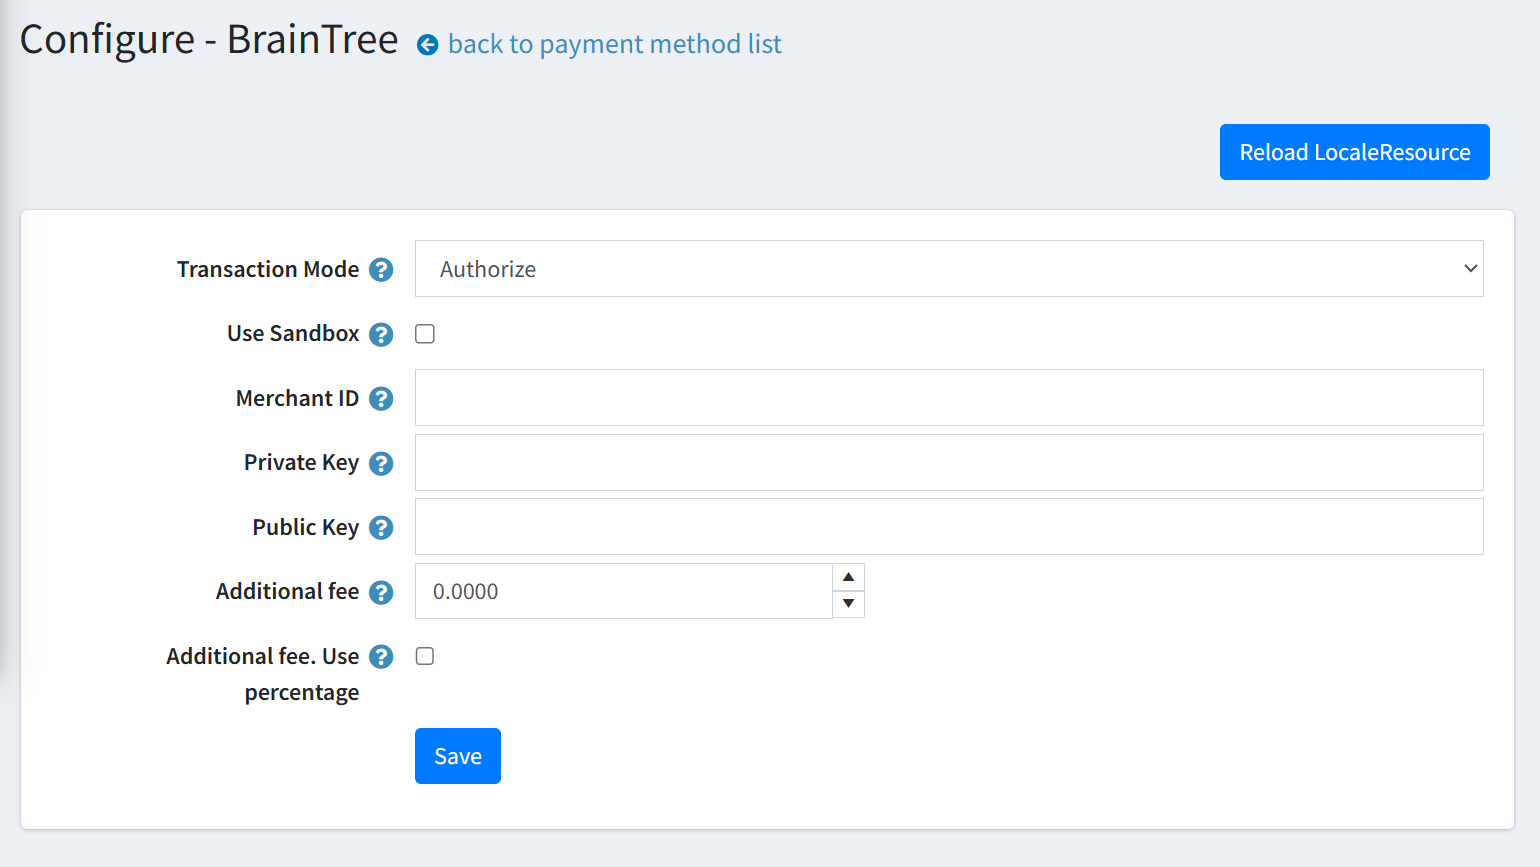Click the Merchant ID help icon

click(x=380, y=398)
